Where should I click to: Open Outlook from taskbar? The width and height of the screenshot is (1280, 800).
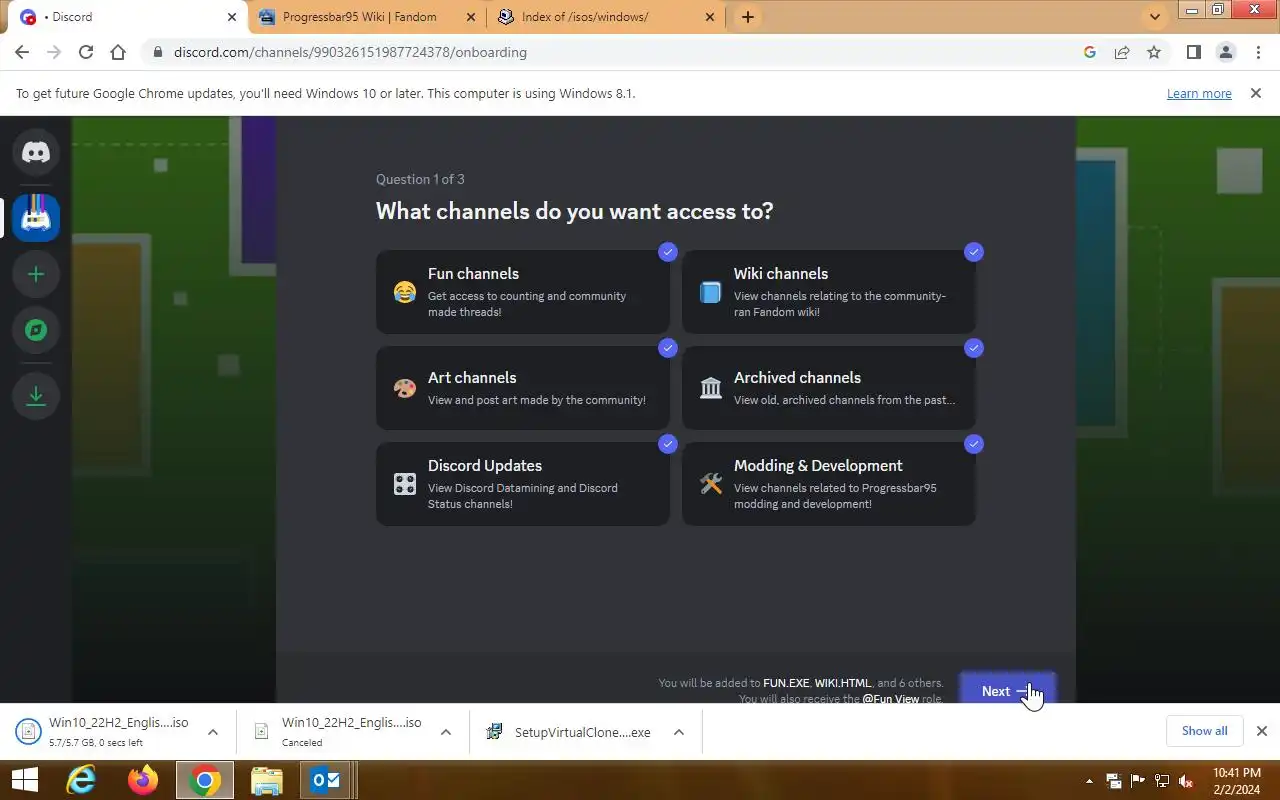click(x=325, y=780)
